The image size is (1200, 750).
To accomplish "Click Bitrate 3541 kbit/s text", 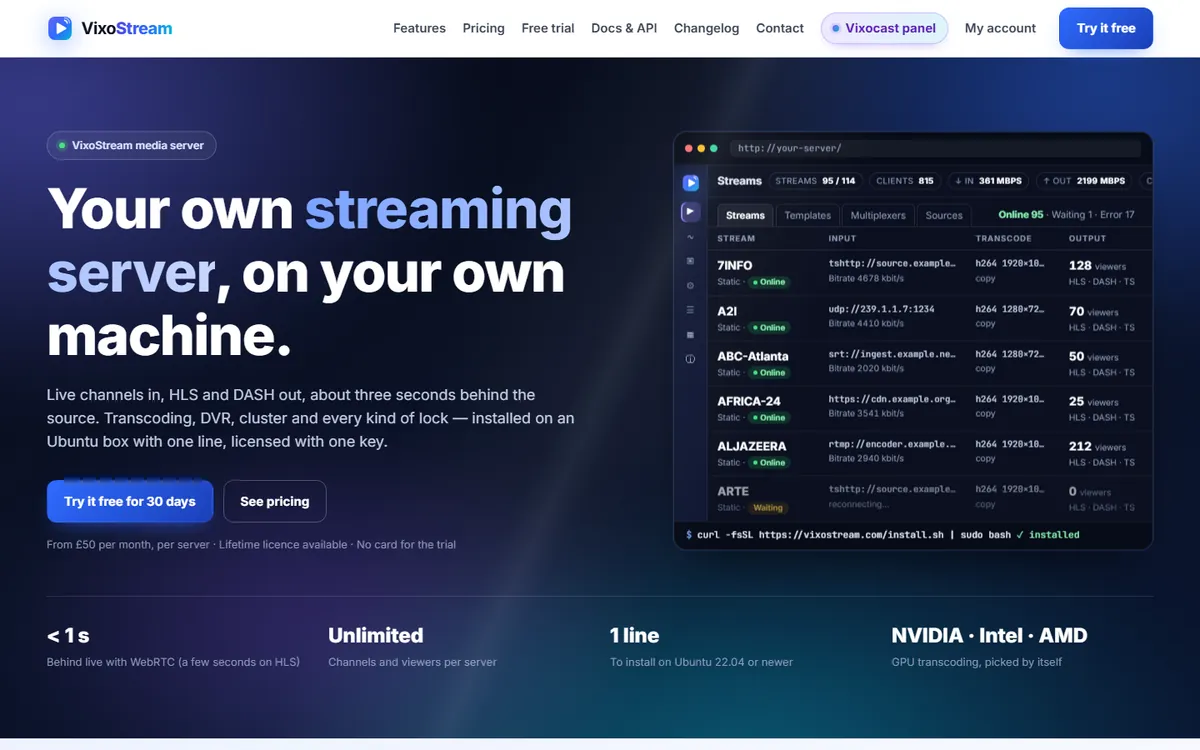I will (866, 413).
